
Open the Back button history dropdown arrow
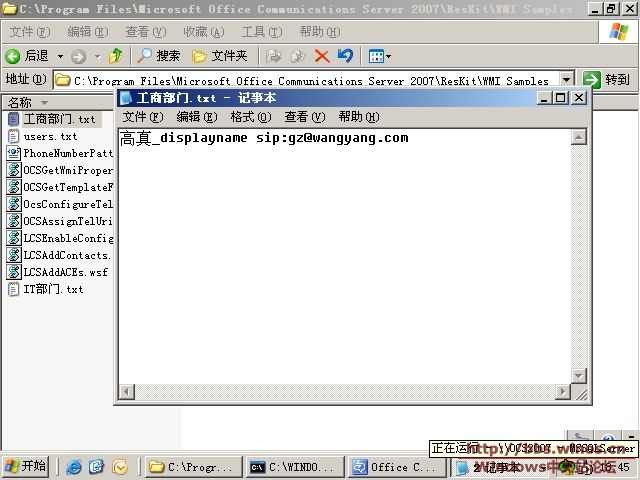60,56
